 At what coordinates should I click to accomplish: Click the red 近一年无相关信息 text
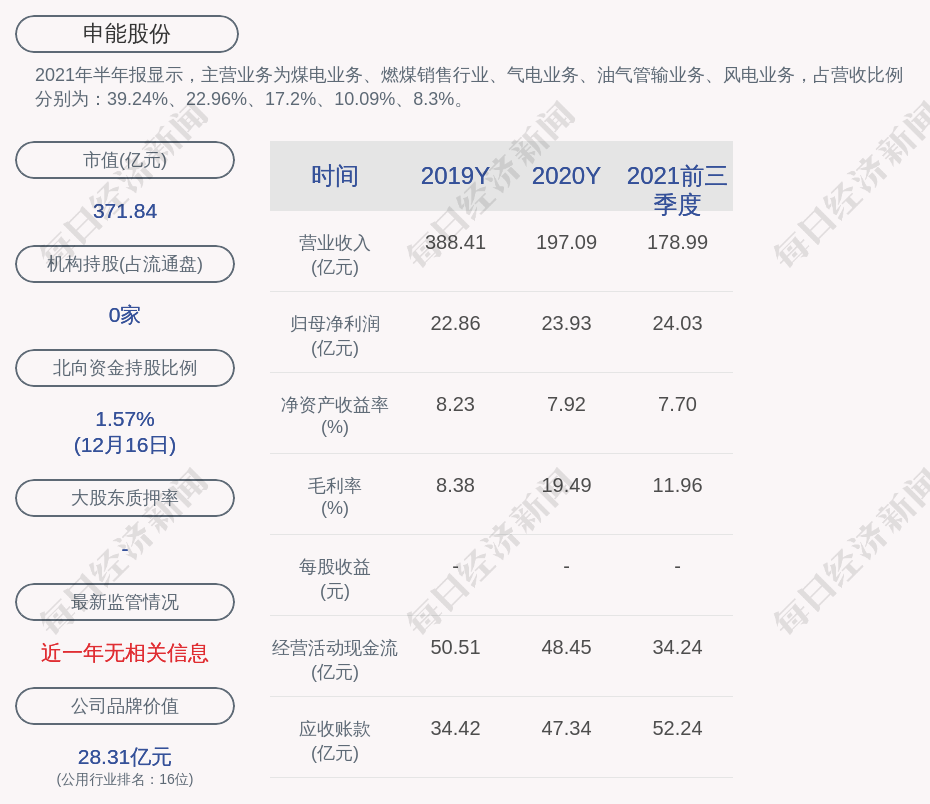tap(125, 653)
